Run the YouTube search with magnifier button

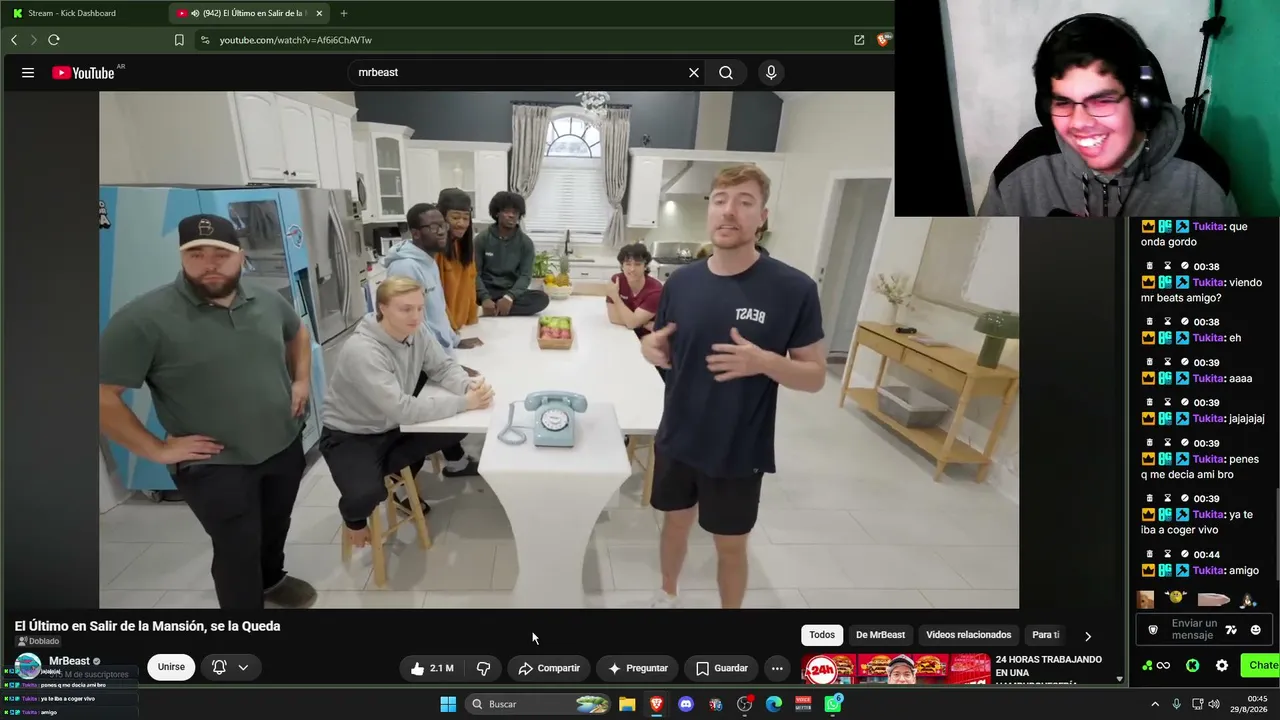726,72
